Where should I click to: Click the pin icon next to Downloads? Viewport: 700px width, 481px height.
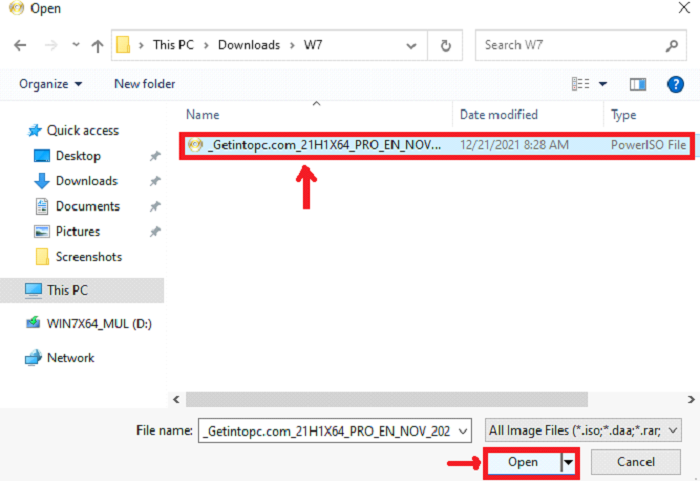155,181
